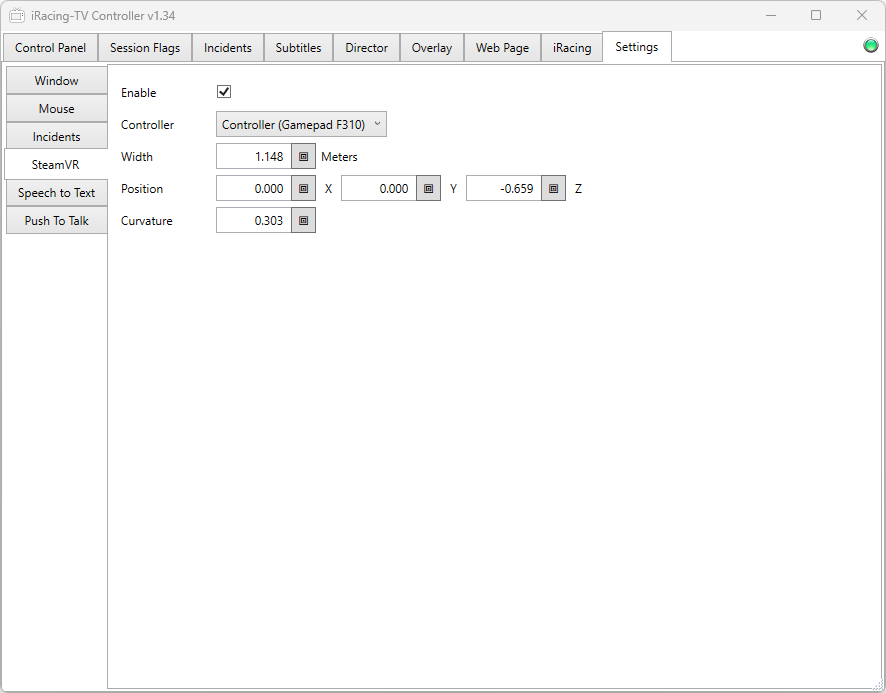This screenshot has width=886, height=693.
Task: Open the Incidents settings side tab
Action: [x=57, y=136]
